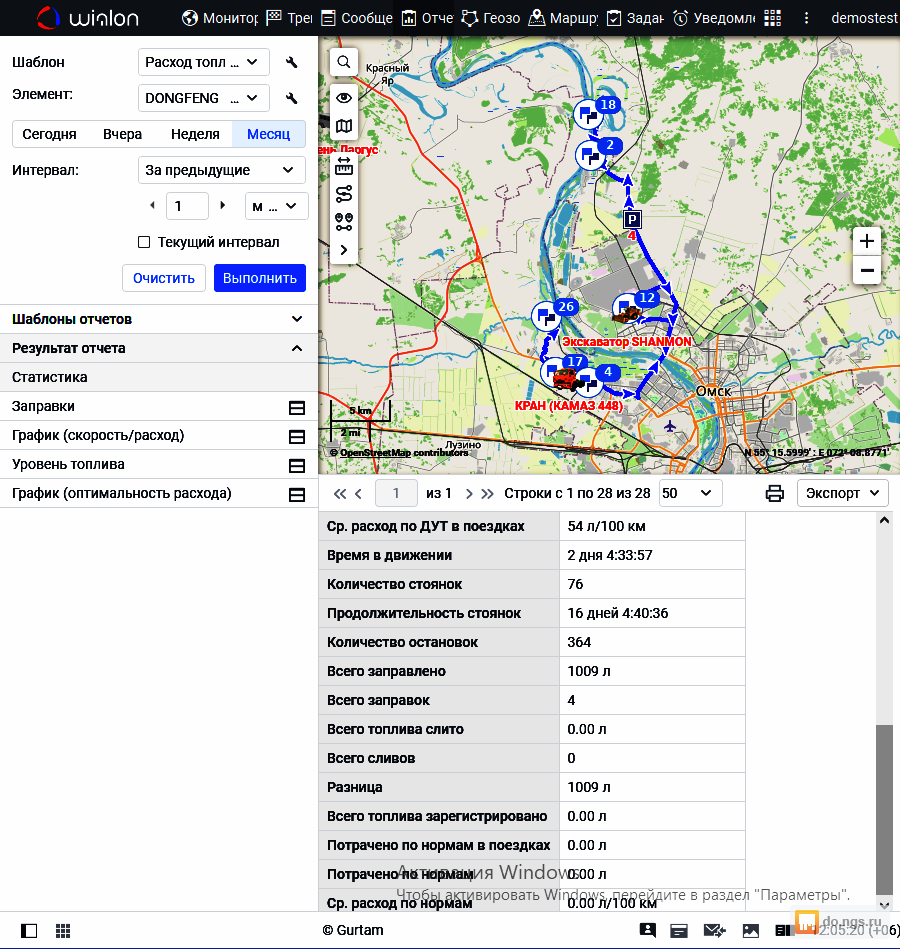Toggle map visibility eye icon
The height and width of the screenshot is (949, 900).
pyautogui.click(x=343, y=97)
